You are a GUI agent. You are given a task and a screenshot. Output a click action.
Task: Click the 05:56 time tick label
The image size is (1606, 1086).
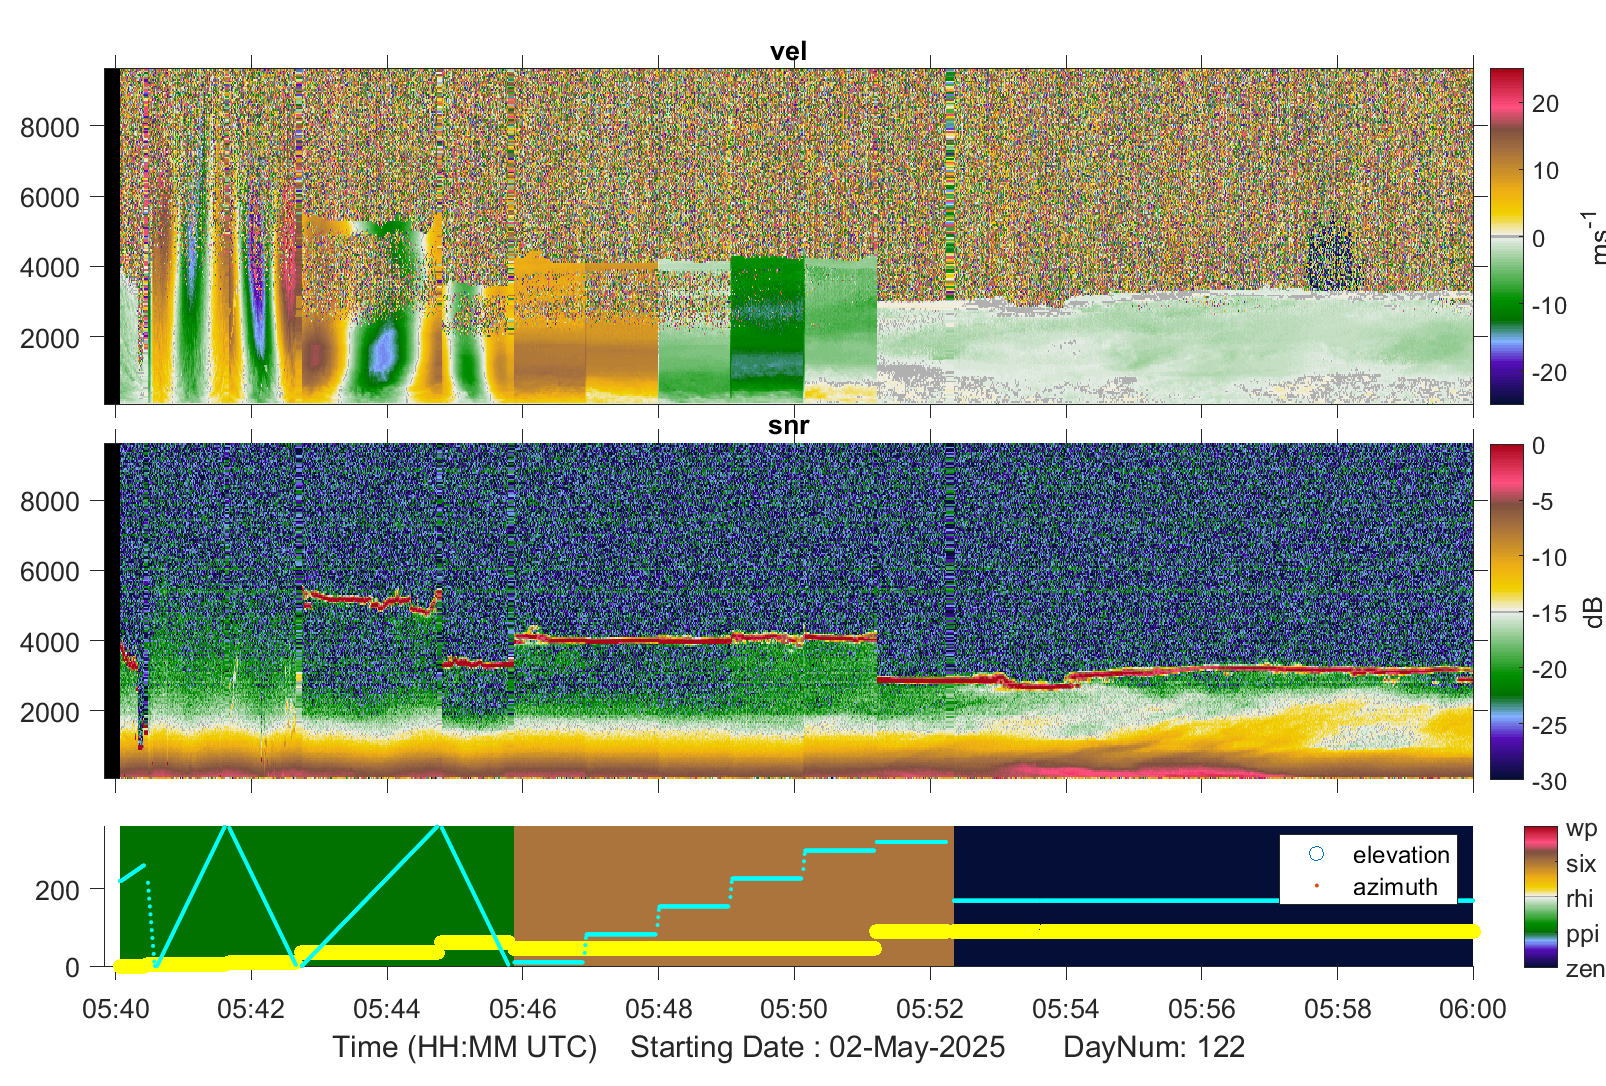(x=1201, y=1009)
